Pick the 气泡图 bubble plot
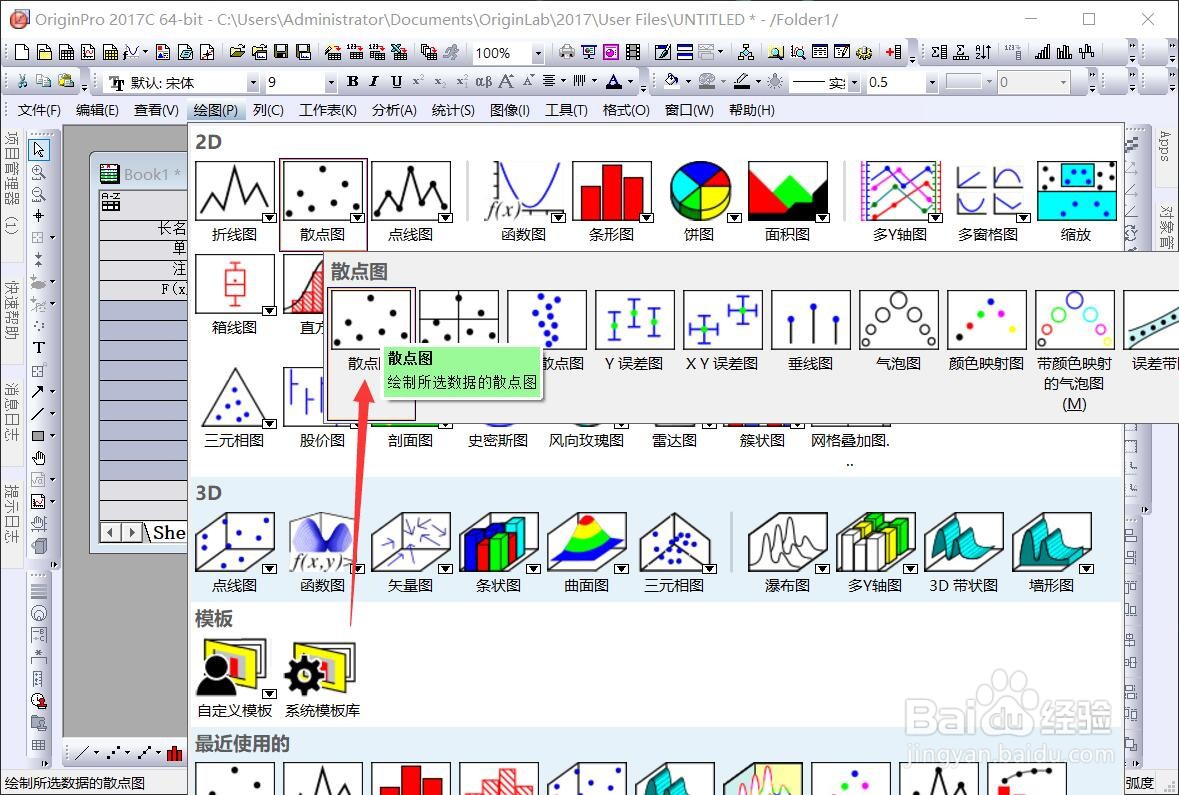This screenshot has height=795, width=1179. [898, 320]
